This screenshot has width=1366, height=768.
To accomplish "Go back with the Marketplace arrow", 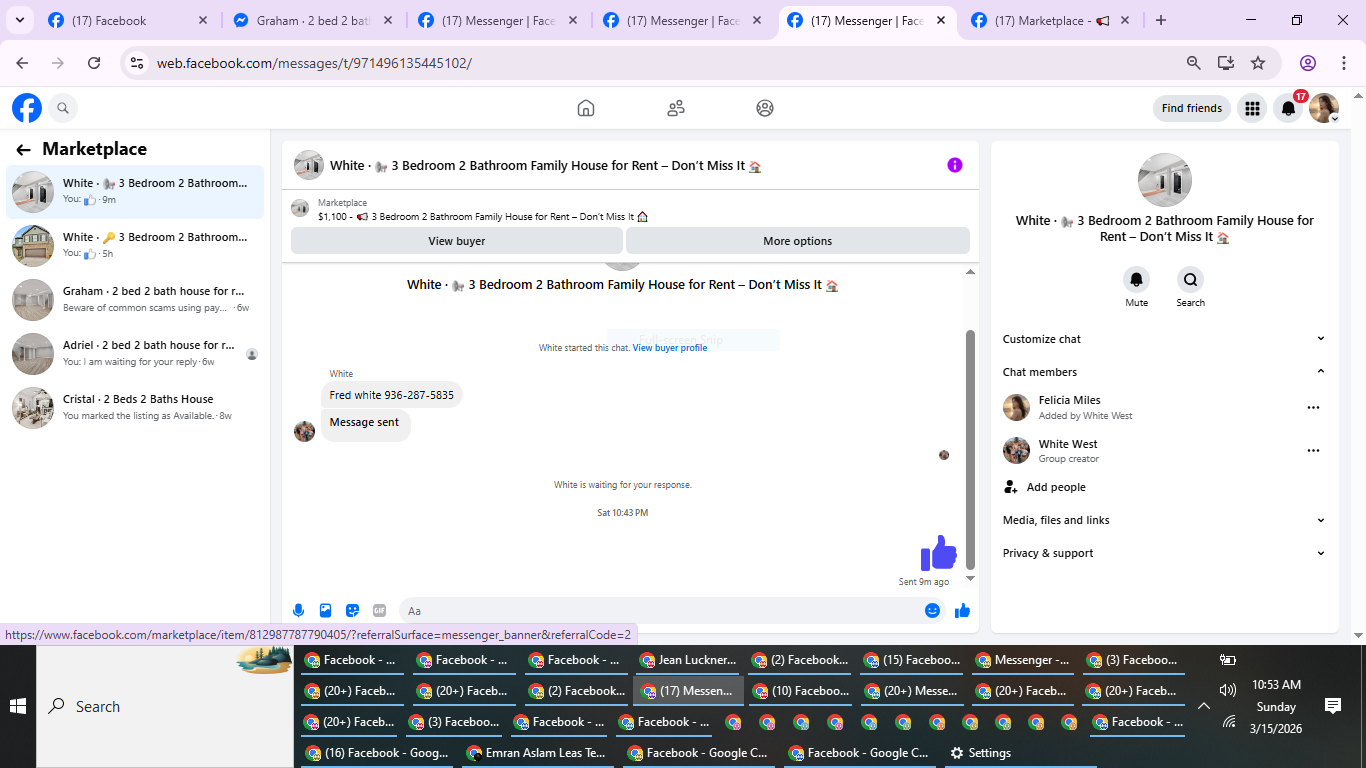I will tap(23, 149).
